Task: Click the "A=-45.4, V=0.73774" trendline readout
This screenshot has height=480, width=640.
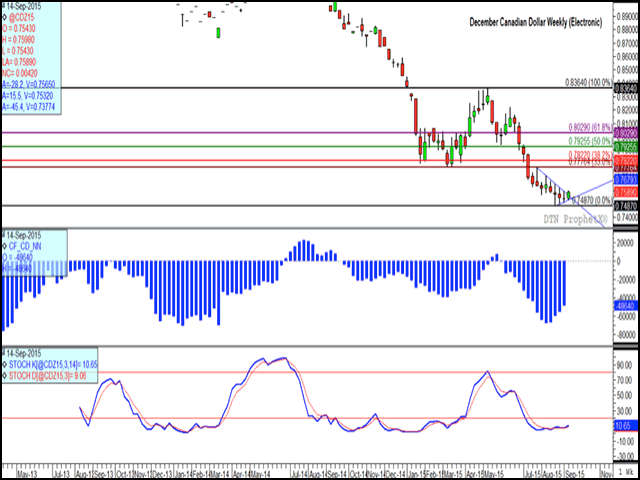Action: tap(29, 107)
